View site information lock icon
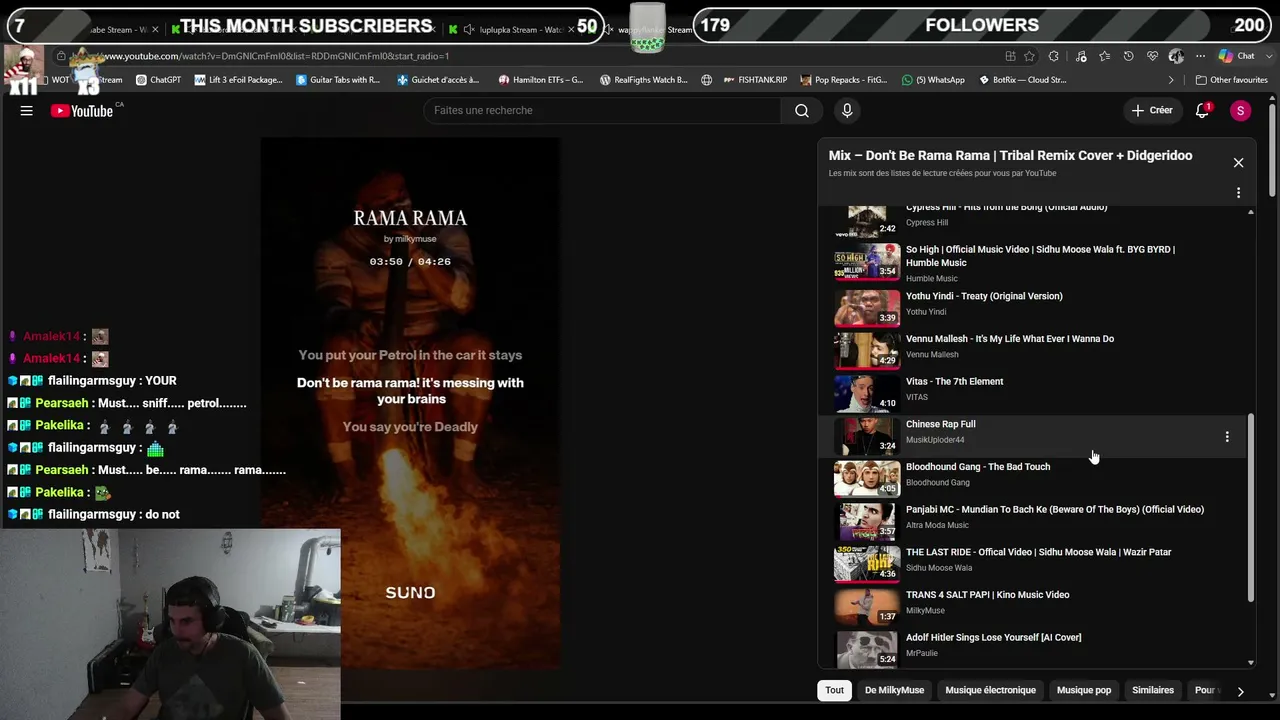 62,56
